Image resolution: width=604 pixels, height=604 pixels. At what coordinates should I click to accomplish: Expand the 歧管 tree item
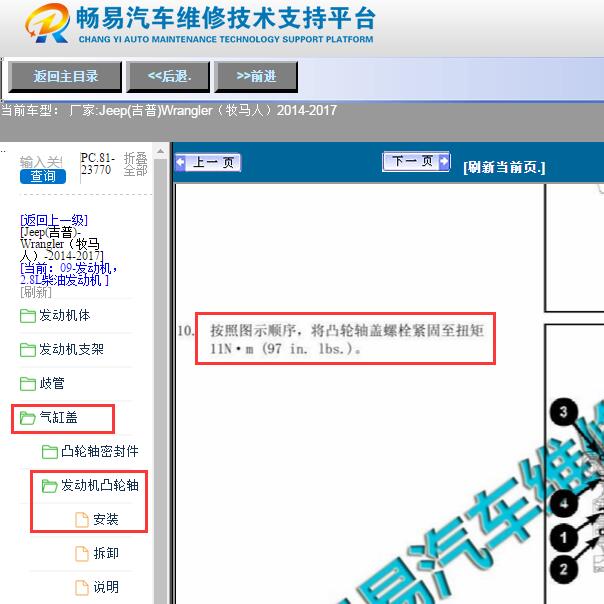[x=52, y=384]
